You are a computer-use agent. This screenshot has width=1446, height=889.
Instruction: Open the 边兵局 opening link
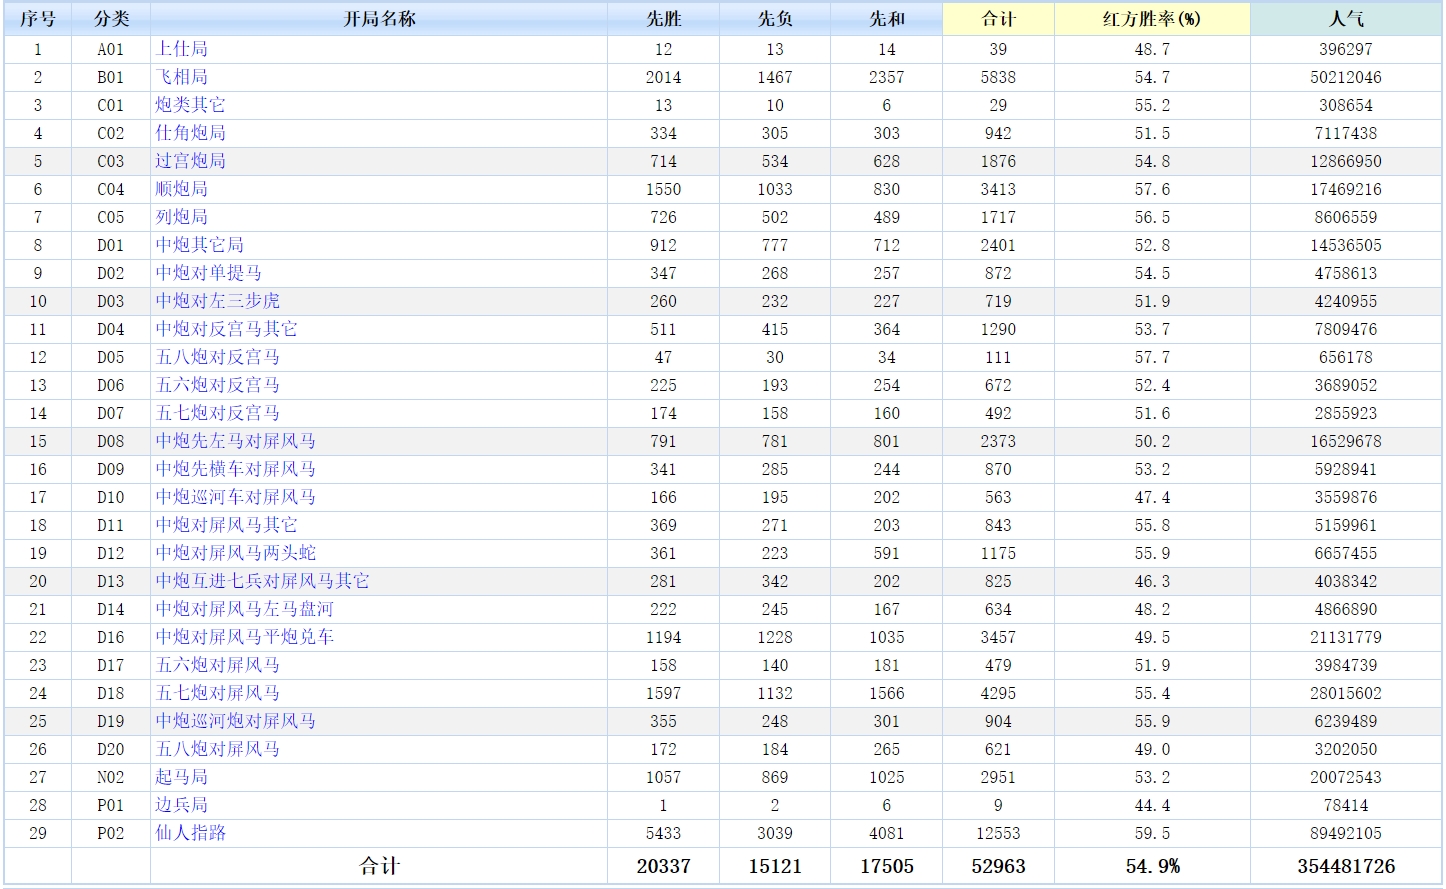(181, 805)
